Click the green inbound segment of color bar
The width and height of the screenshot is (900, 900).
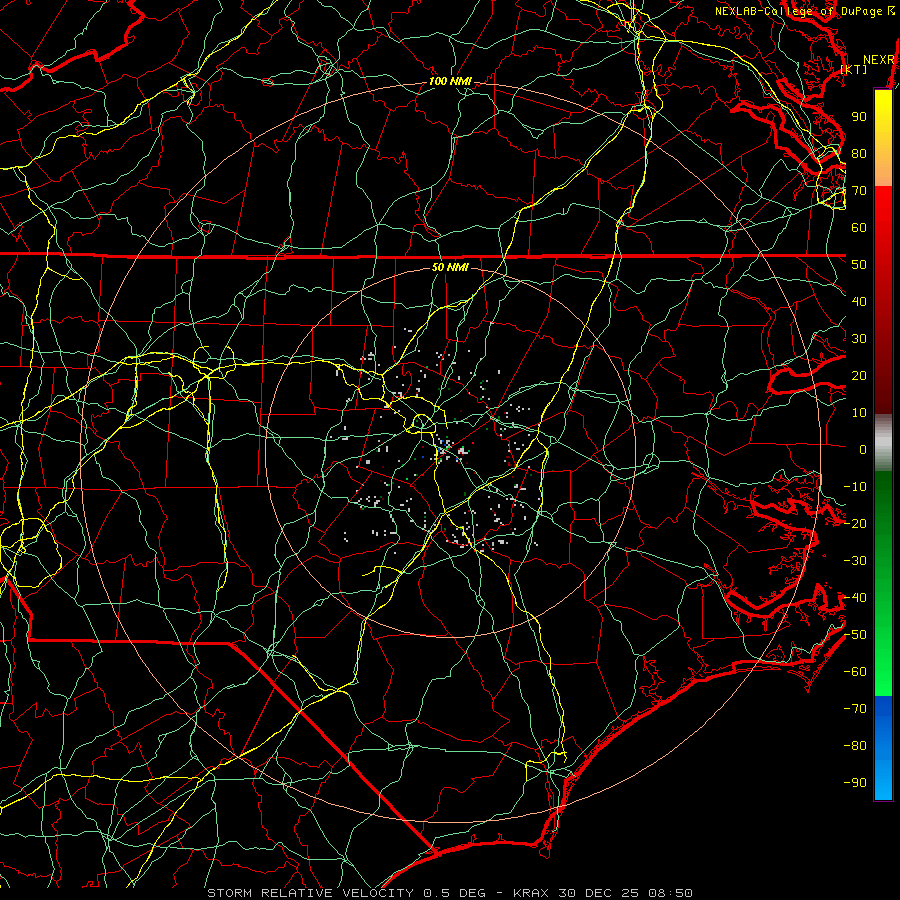[883, 583]
